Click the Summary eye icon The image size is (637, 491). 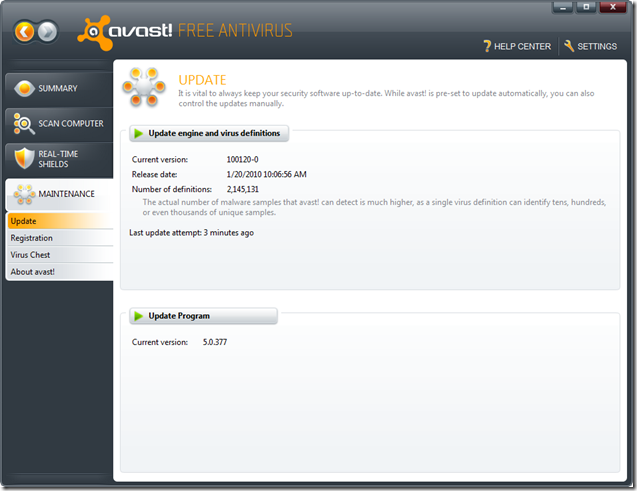[x=24, y=88]
